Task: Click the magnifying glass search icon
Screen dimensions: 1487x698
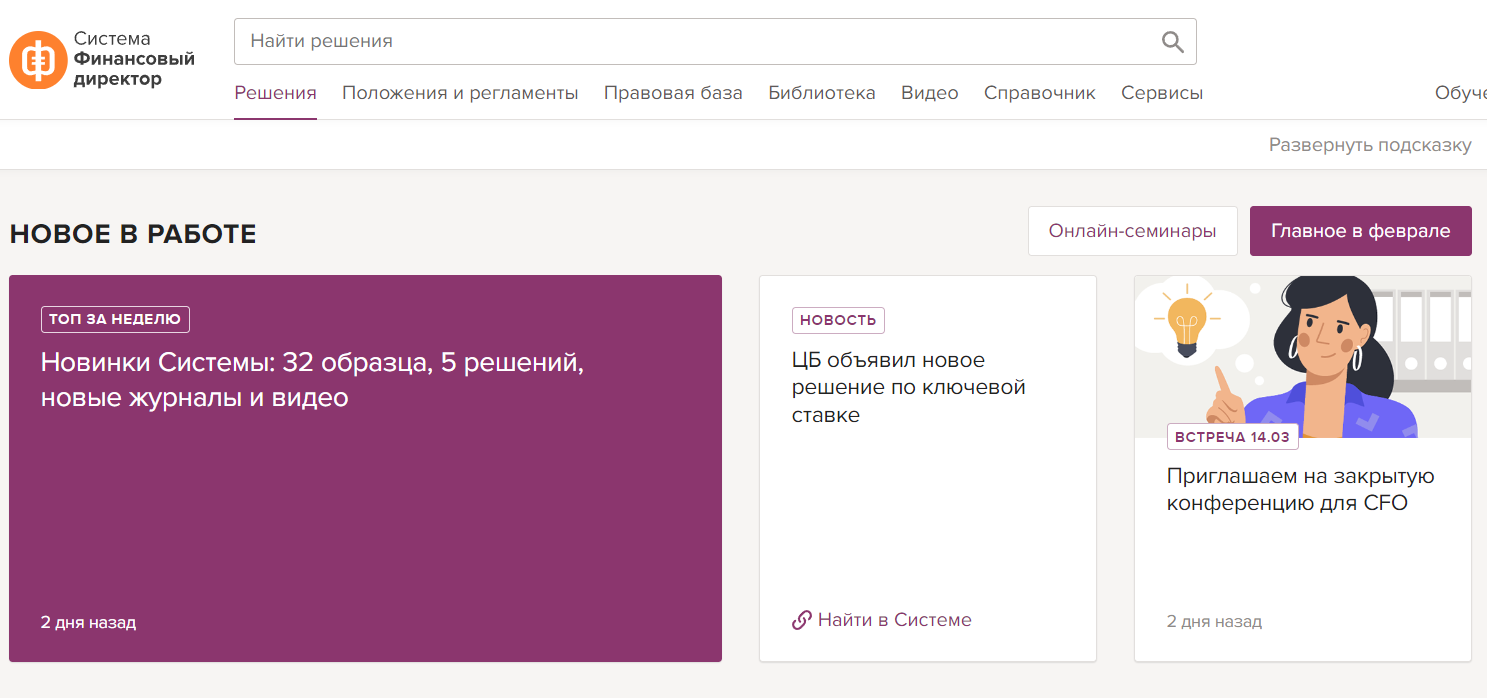Action: 1172,42
